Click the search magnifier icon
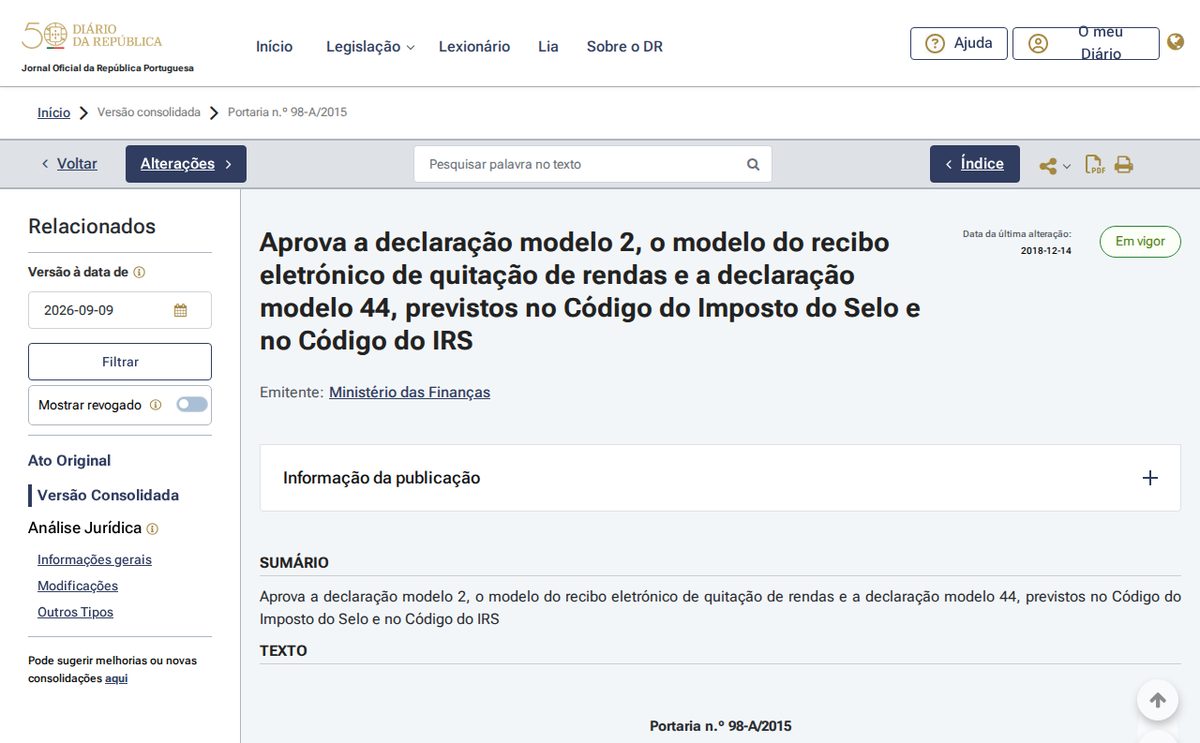 point(753,164)
